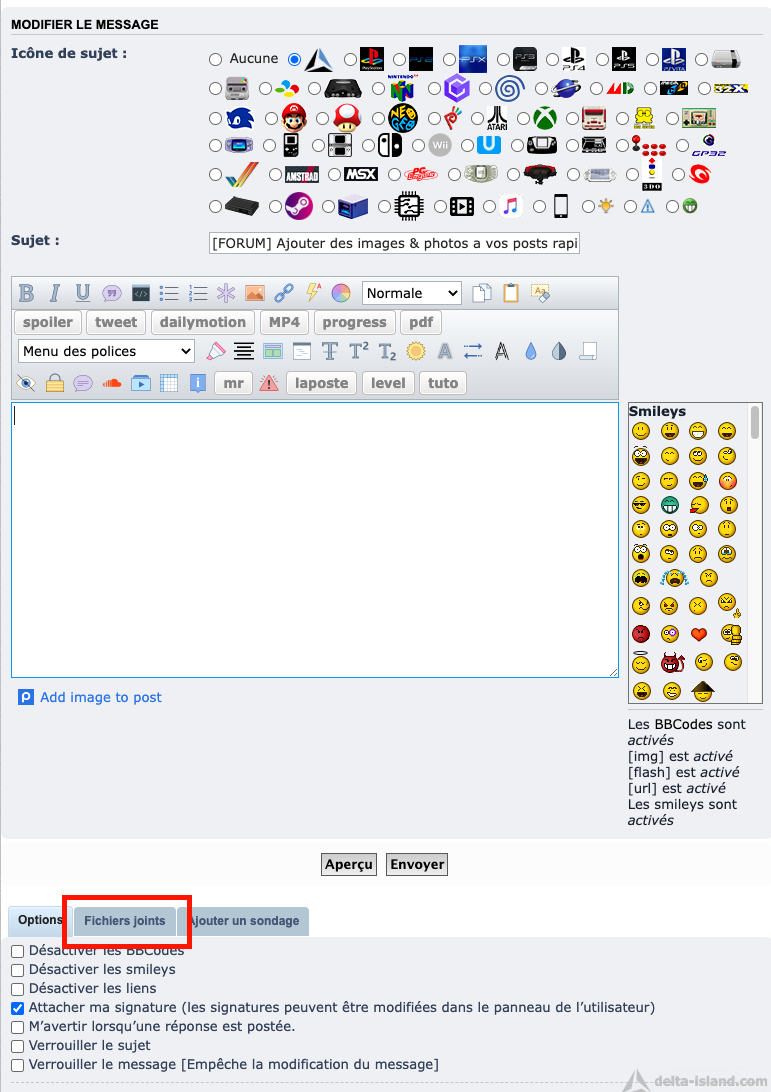This screenshot has width=771, height=1092.
Task: Insert an image via the picture icon
Action: click(x=255, y=293)
